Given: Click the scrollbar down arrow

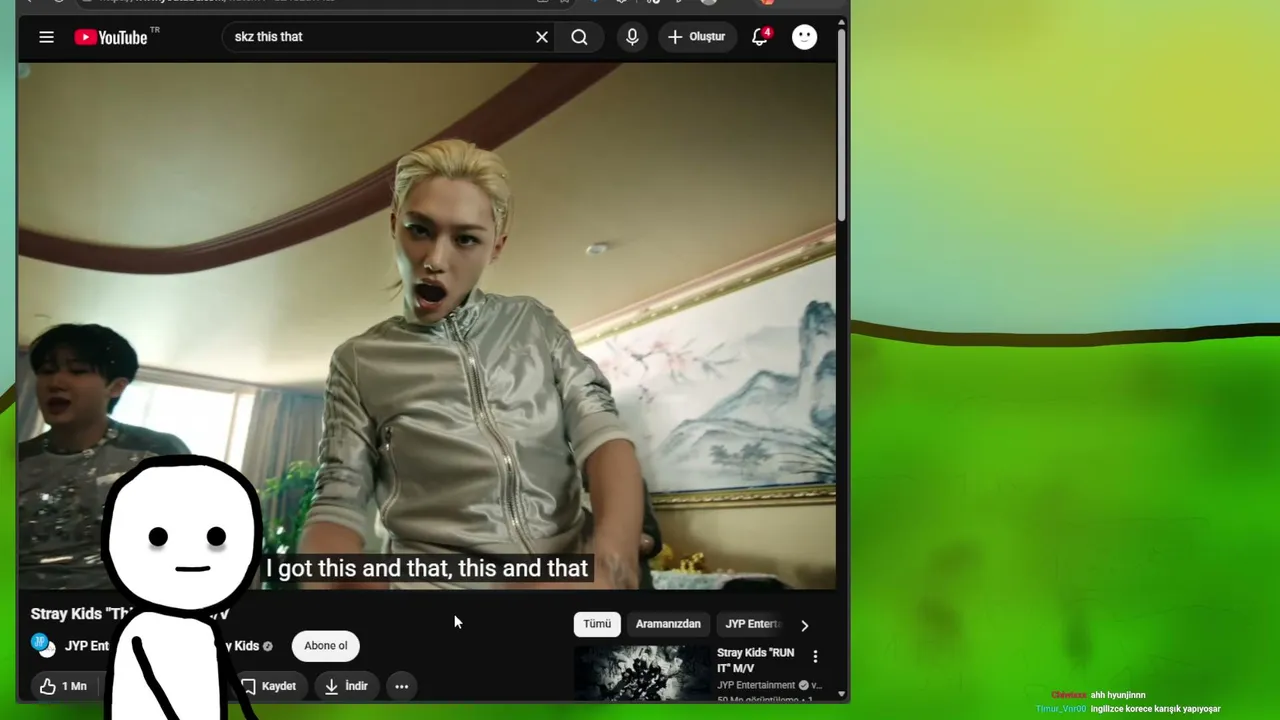Looking at the screenshot, I should pos(842,693).
